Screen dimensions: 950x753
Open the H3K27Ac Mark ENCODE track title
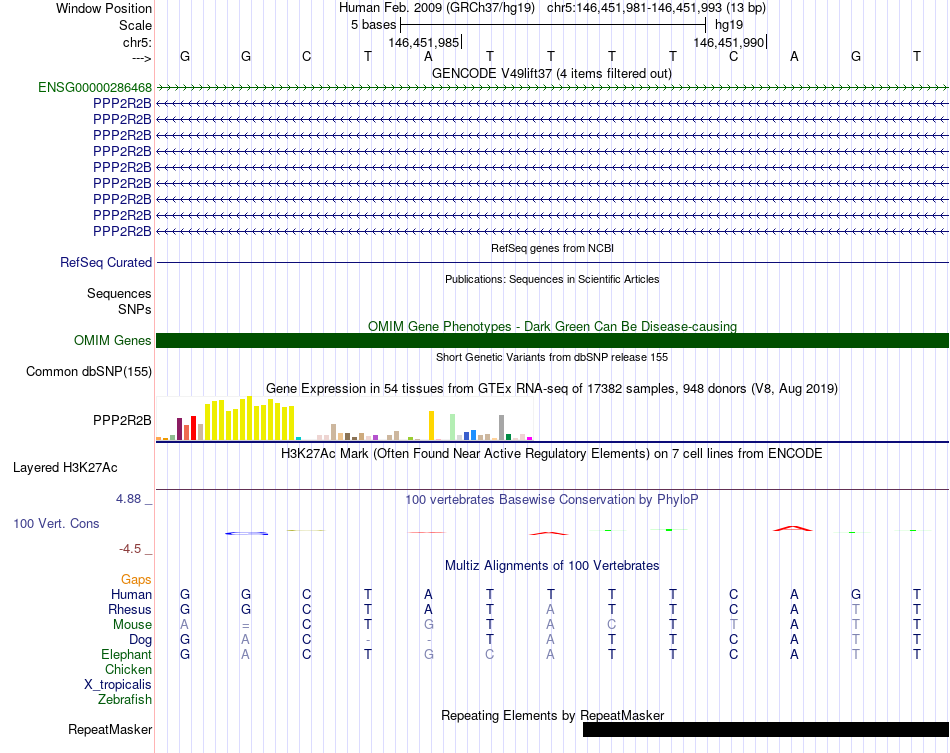pyautogui.click(x=552, y=454)
